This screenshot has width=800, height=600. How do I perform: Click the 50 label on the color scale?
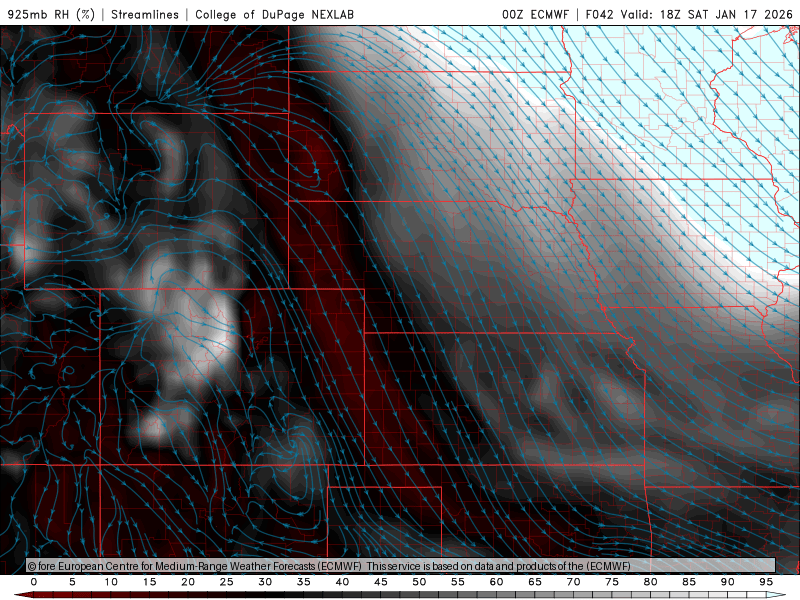click(x=419, y=582)
